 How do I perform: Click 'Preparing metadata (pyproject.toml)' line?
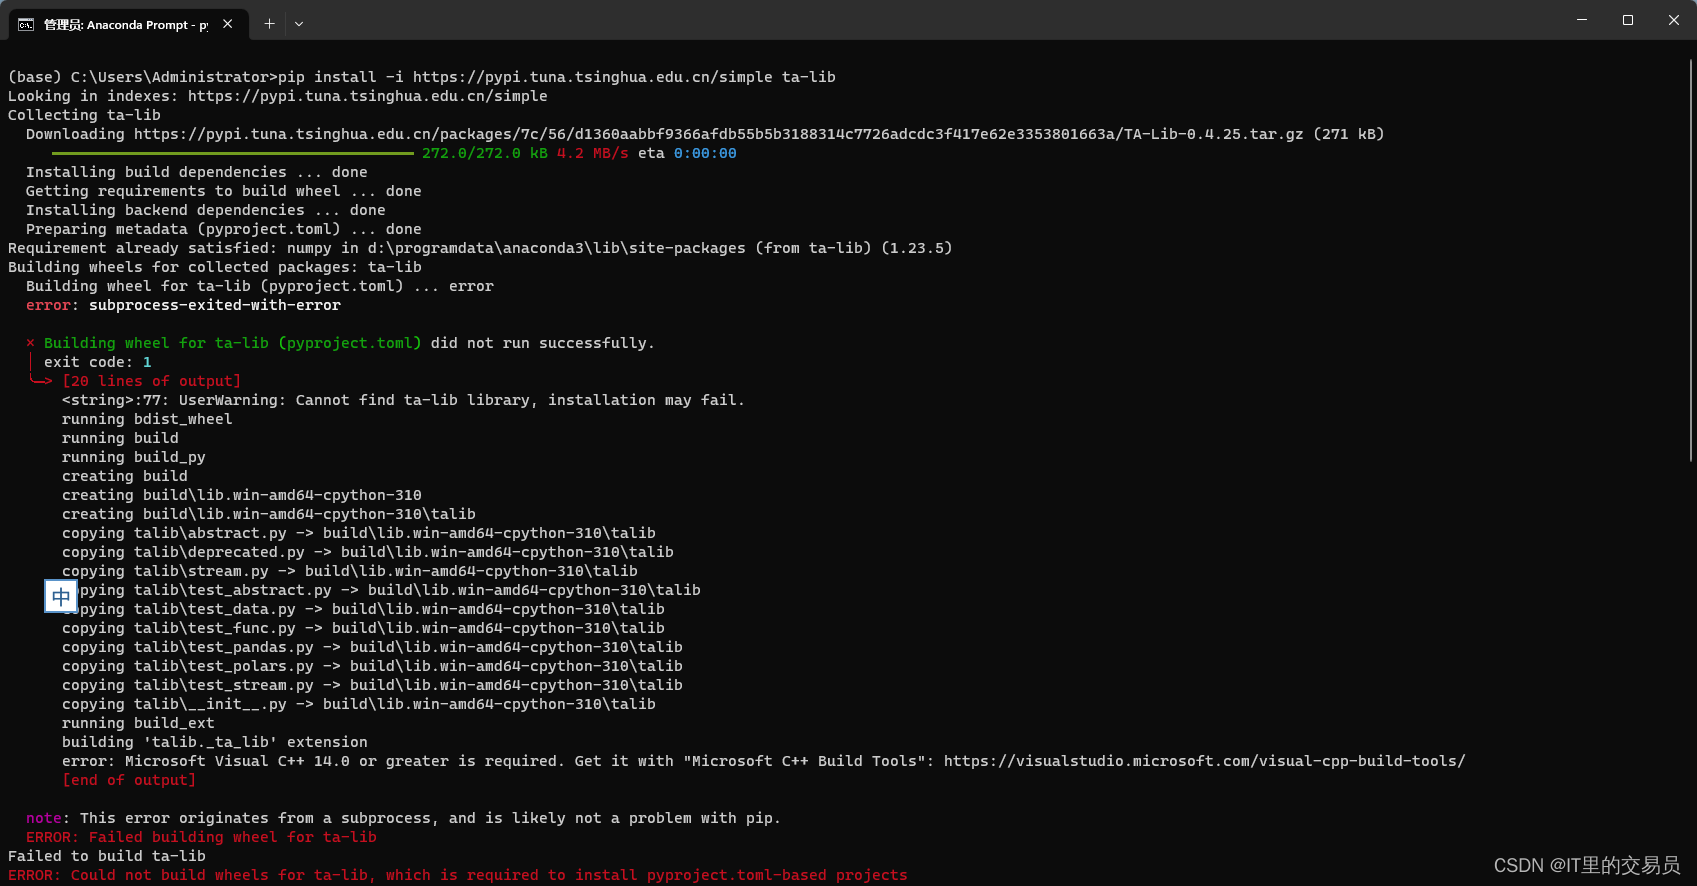224,229
